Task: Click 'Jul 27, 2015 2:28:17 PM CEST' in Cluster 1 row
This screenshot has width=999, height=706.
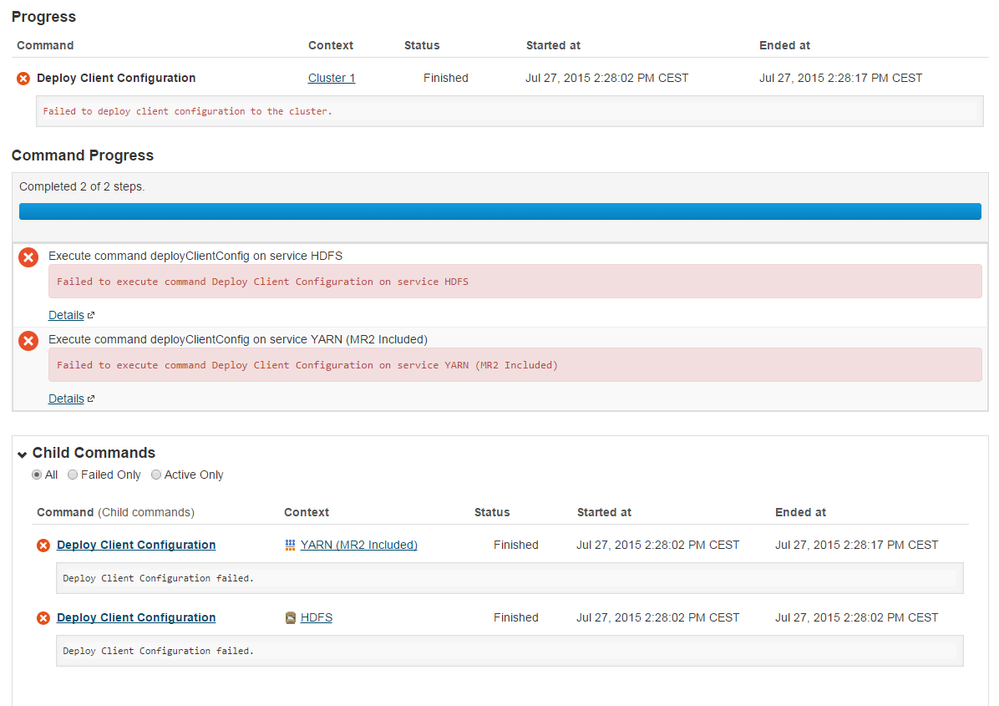Action: [x=841, y=78]
